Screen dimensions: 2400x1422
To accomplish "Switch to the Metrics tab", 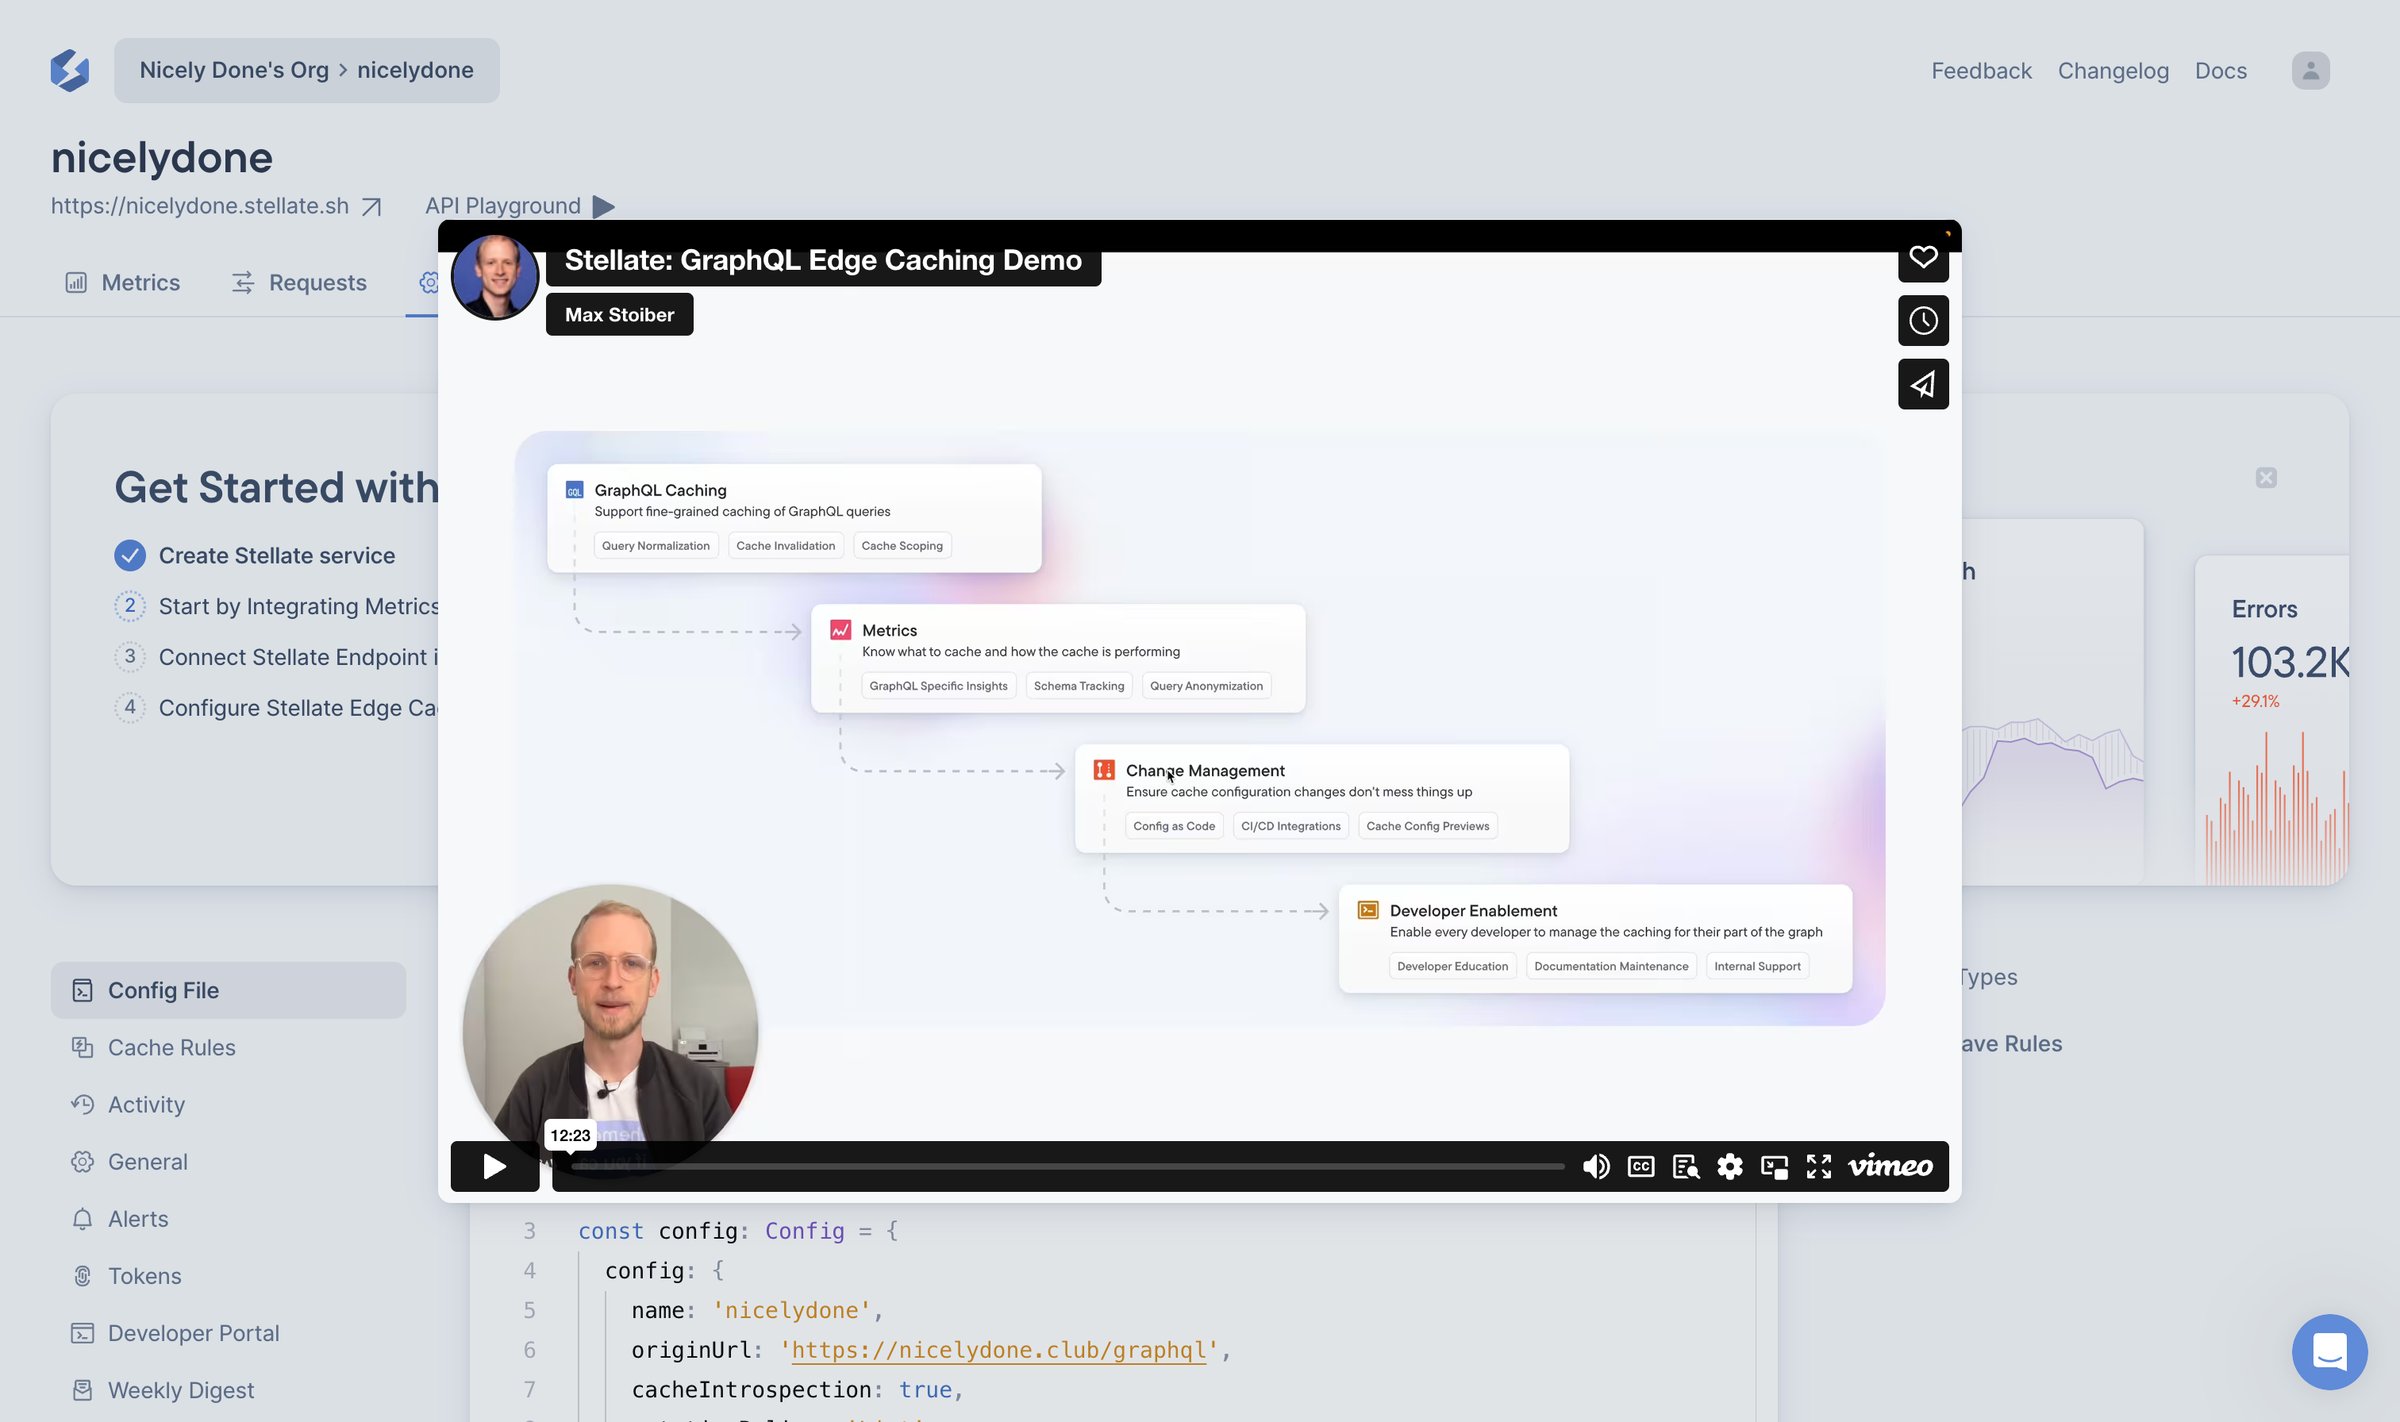I will point(122,283).
